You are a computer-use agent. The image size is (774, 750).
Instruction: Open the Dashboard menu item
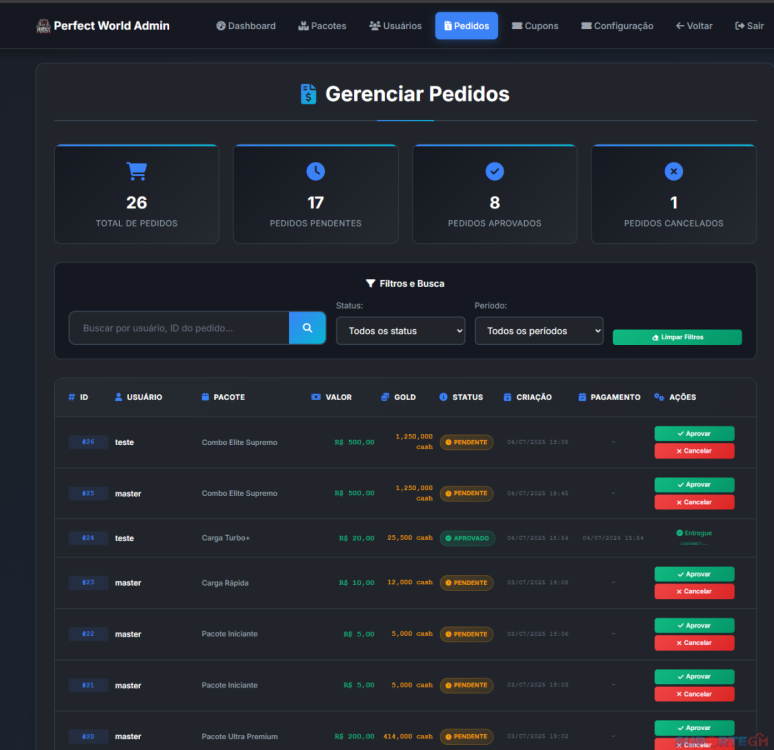pos(246,26)
